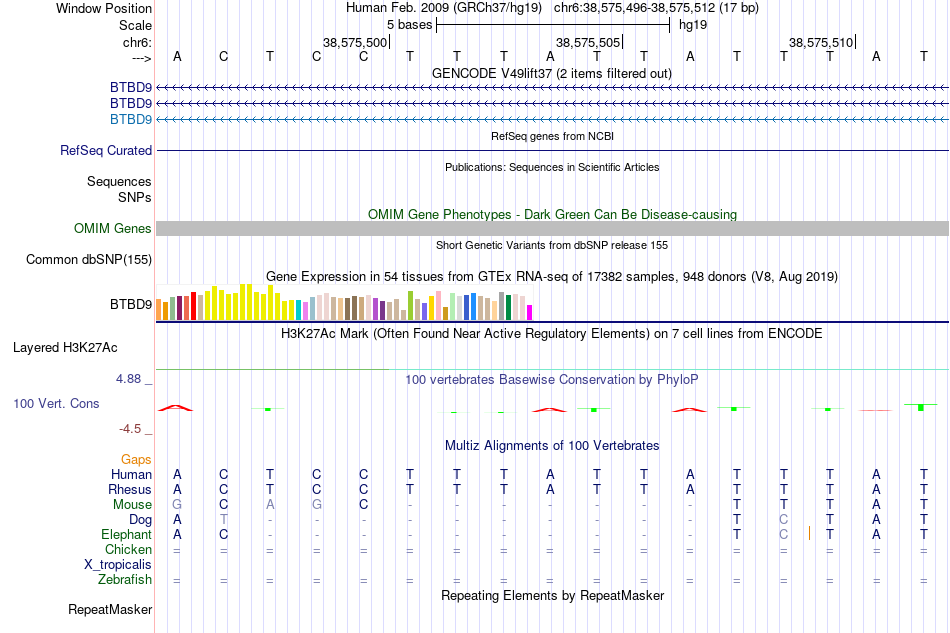The width and height of the screenshot is (950, 633).
Task: Click the ---> strand direction arrow label
Action: pos(142,58)
